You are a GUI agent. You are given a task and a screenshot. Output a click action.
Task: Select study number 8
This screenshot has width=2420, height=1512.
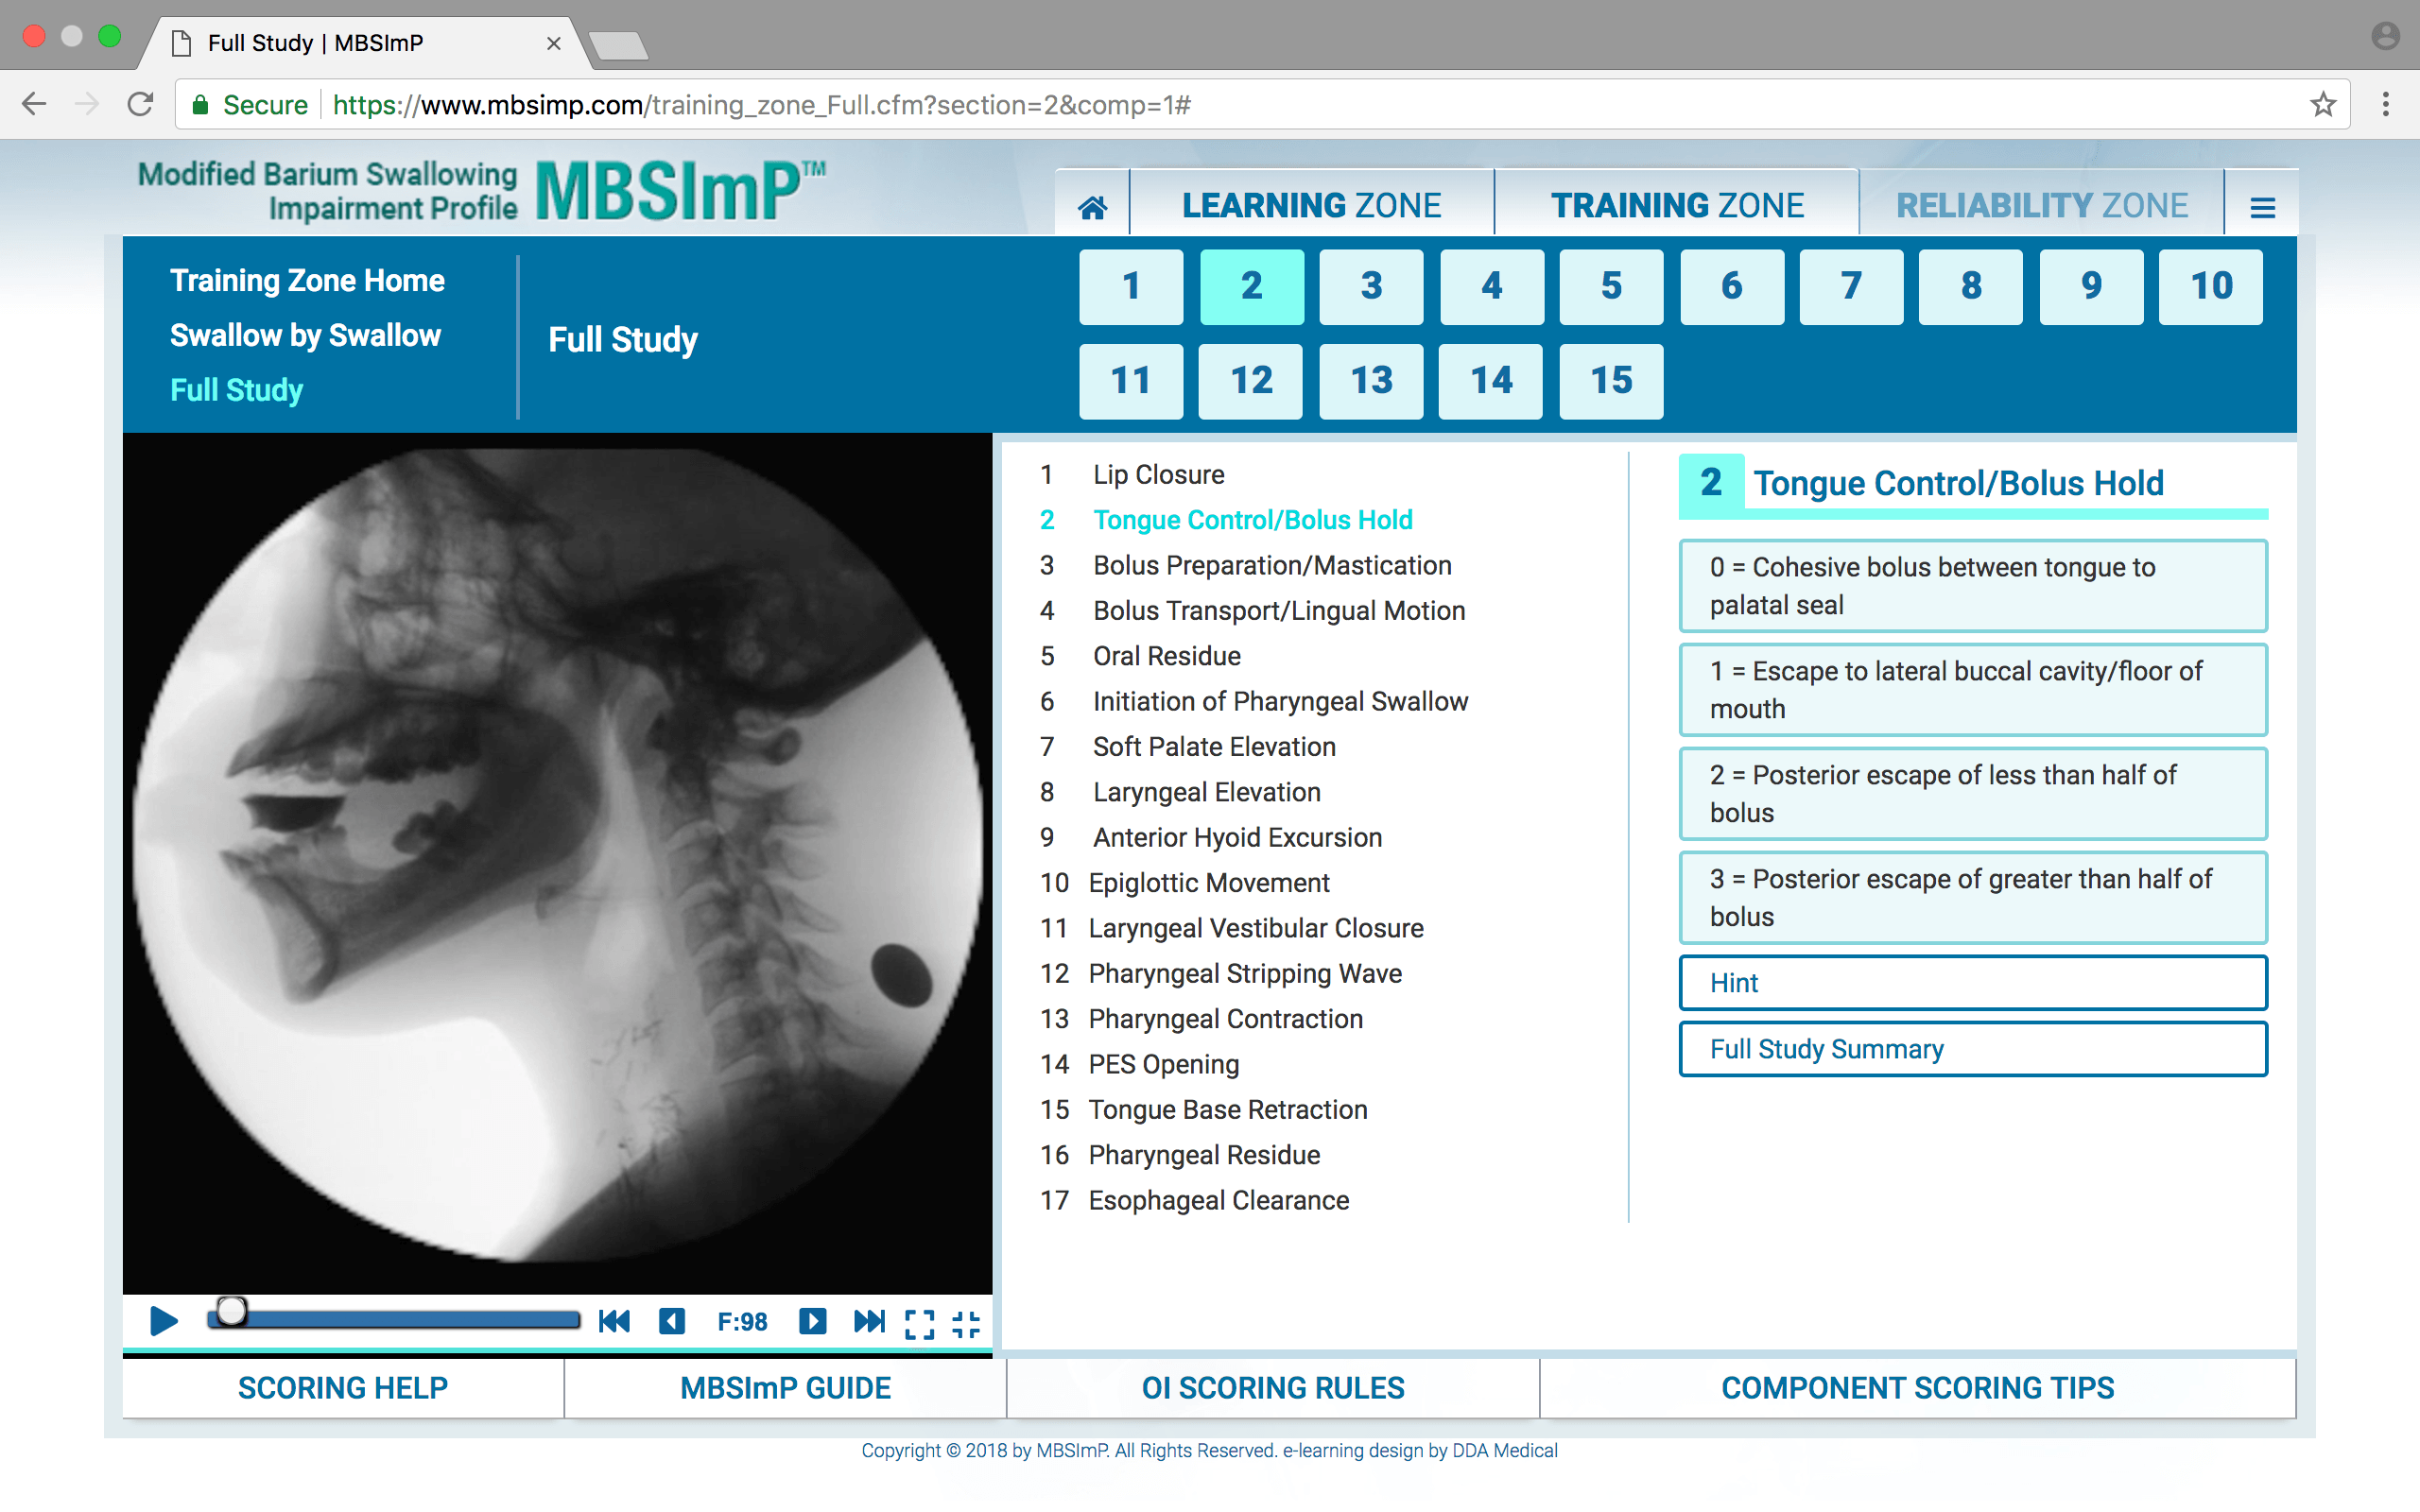point(1970,287)
